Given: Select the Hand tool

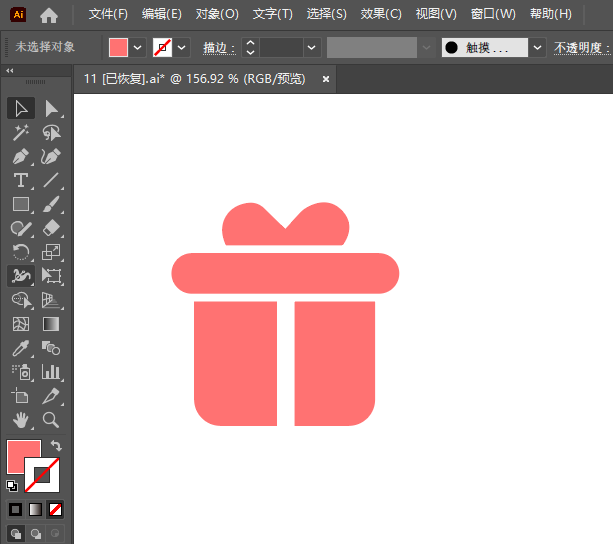Looking at the screenshot, I should [x=21, y=420].
